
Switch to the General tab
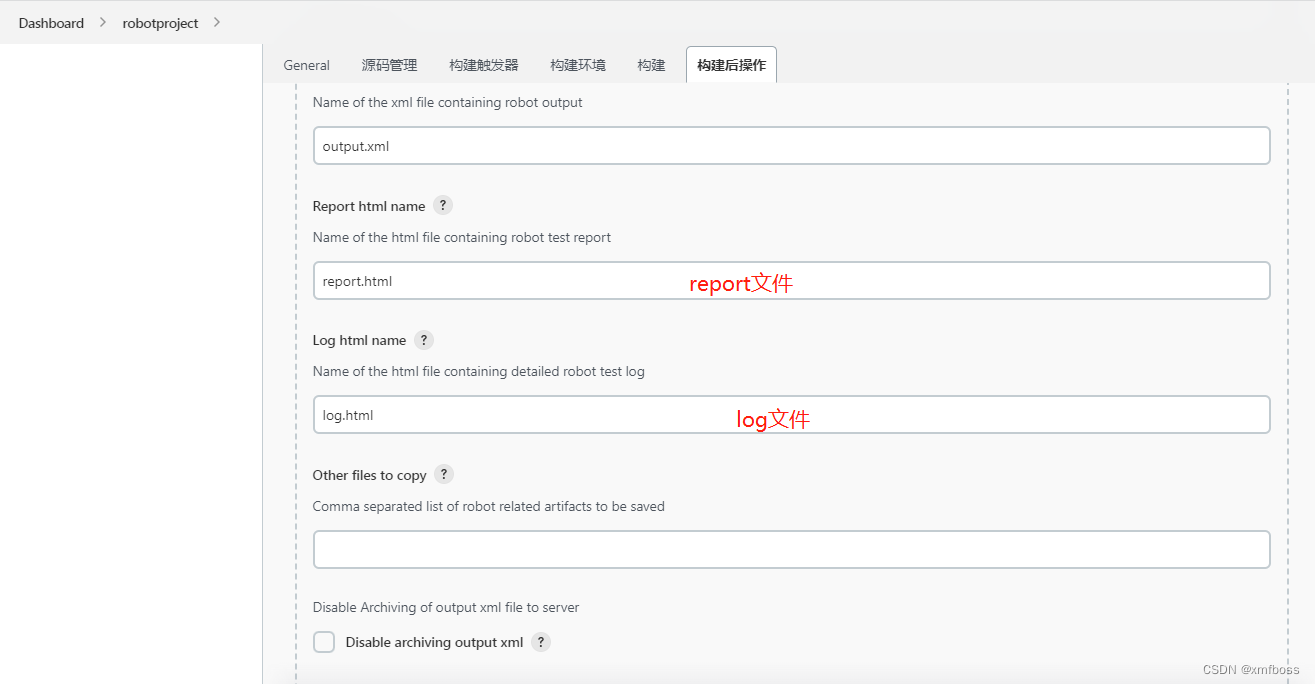coord(306,65)
